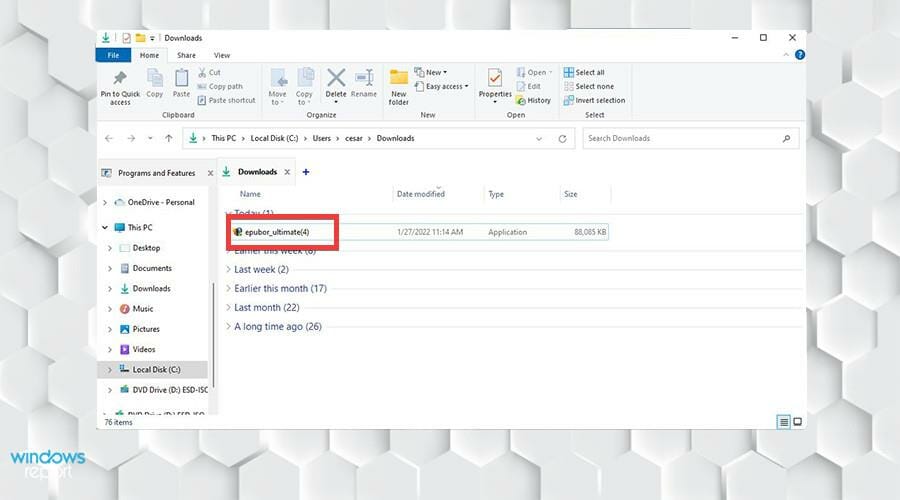The height and width of the screenshot is (500, 900).
Task: Sort by Date modified column
Action: 421,194
